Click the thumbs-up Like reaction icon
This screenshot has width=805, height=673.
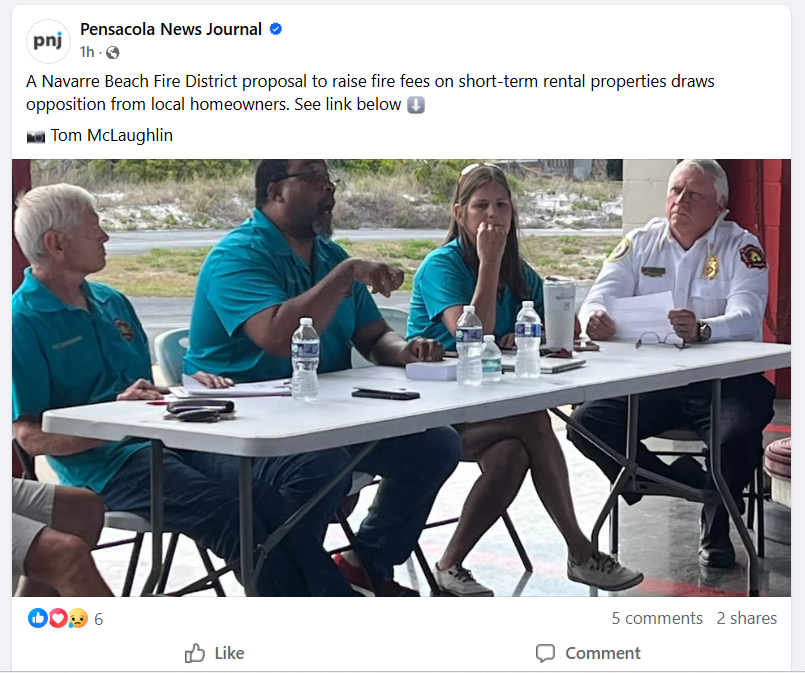point(37,618)
